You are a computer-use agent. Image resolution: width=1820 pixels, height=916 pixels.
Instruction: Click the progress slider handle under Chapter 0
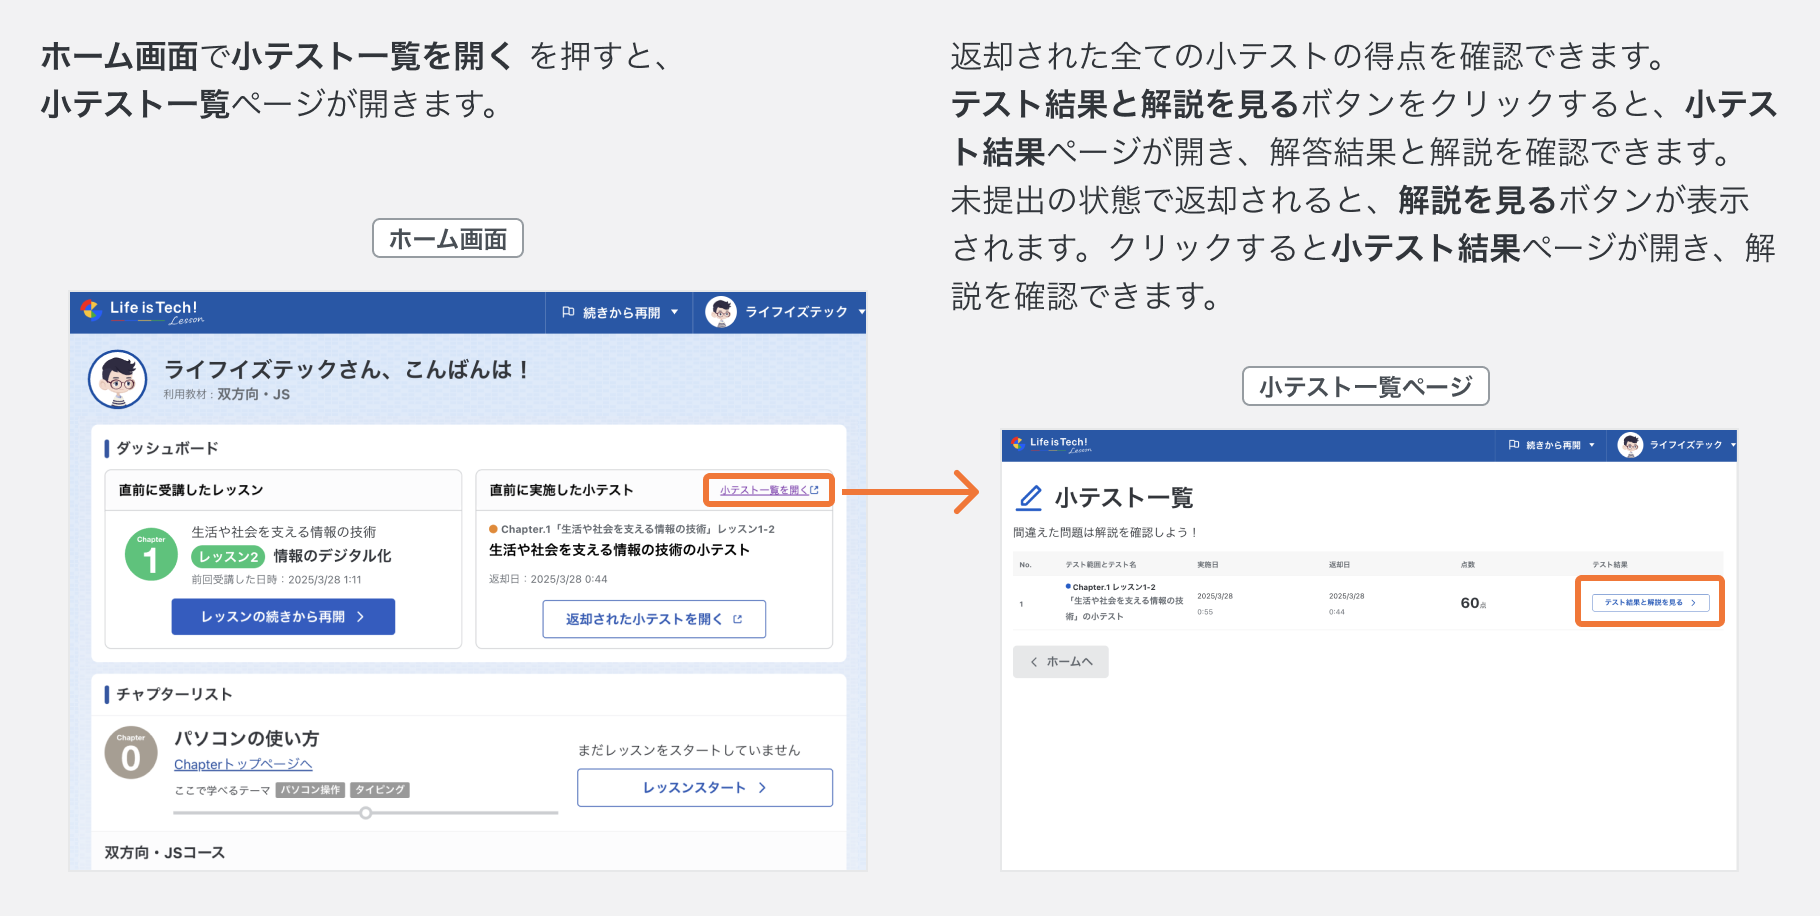pos(365,813)
